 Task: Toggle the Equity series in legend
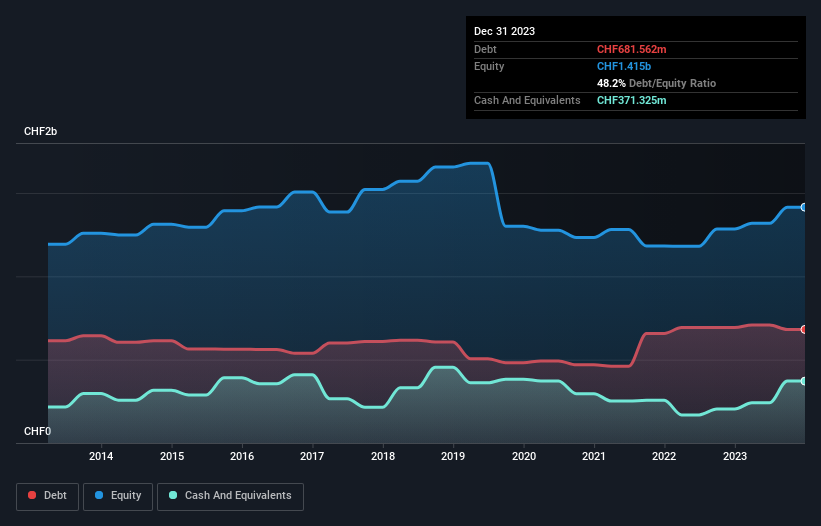[118, 496]
